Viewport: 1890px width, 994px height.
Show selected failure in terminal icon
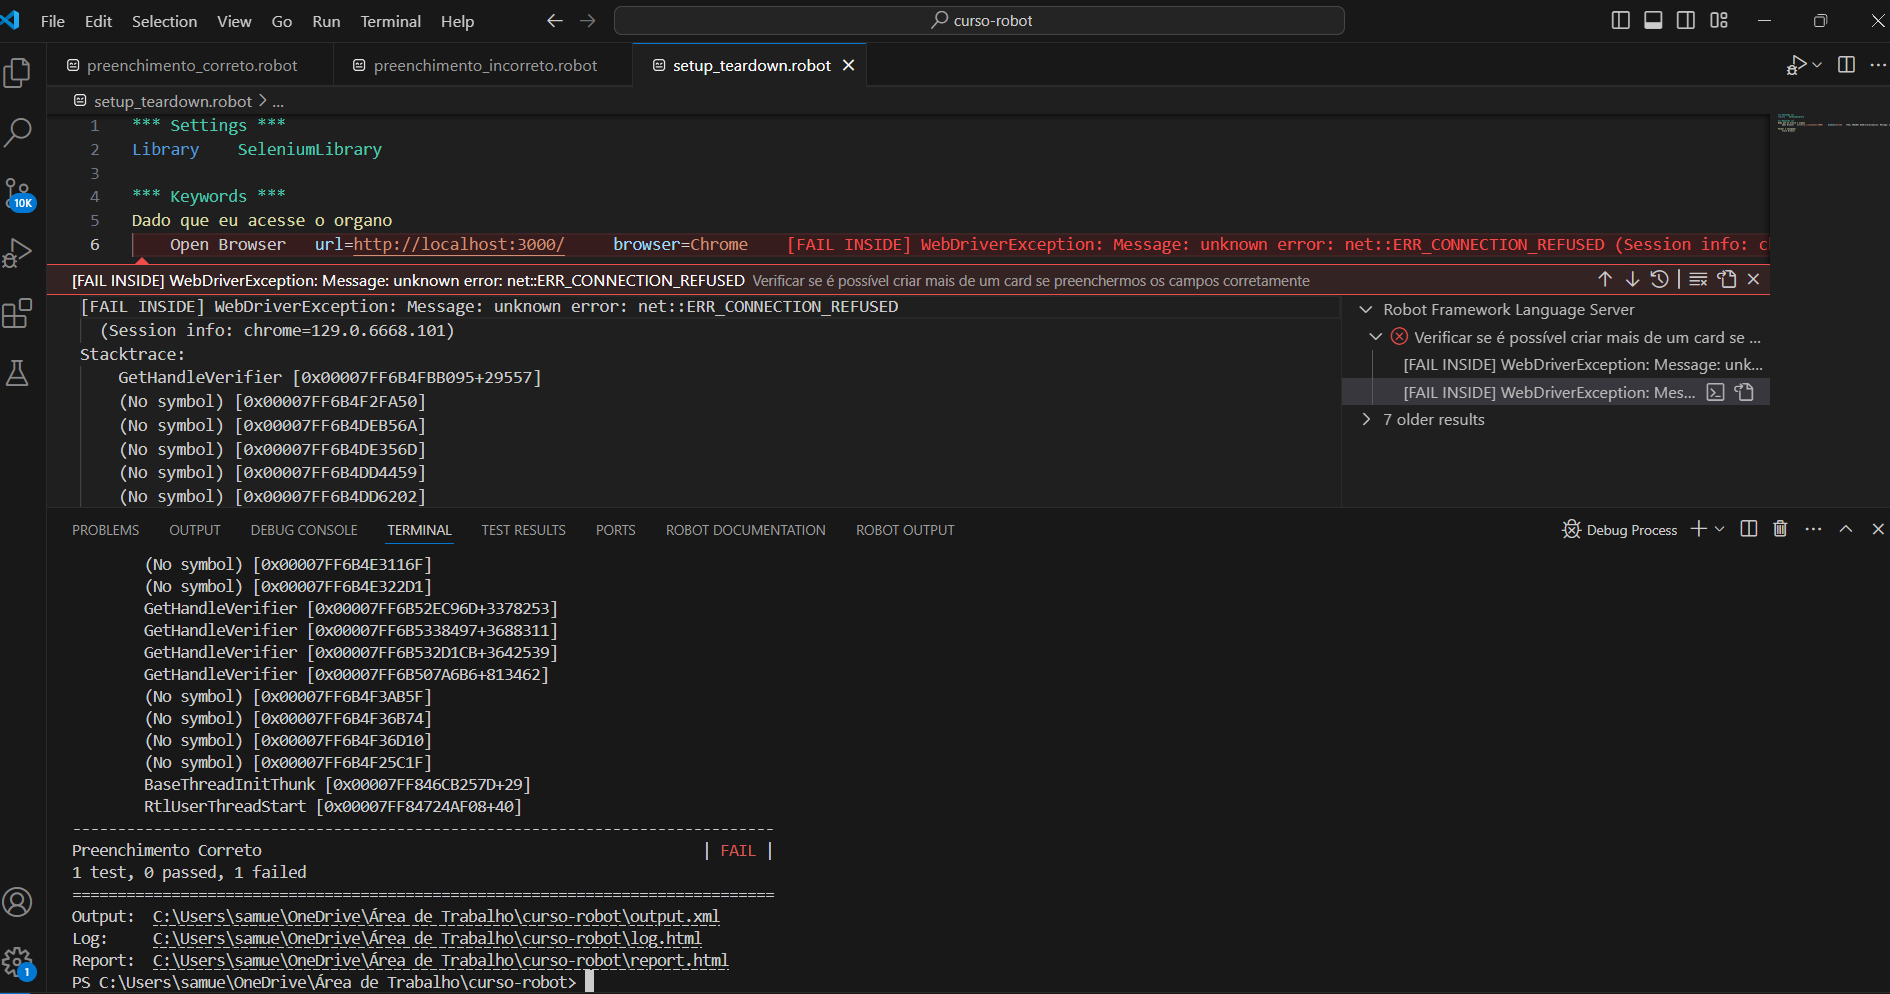tap(1716, 392)
